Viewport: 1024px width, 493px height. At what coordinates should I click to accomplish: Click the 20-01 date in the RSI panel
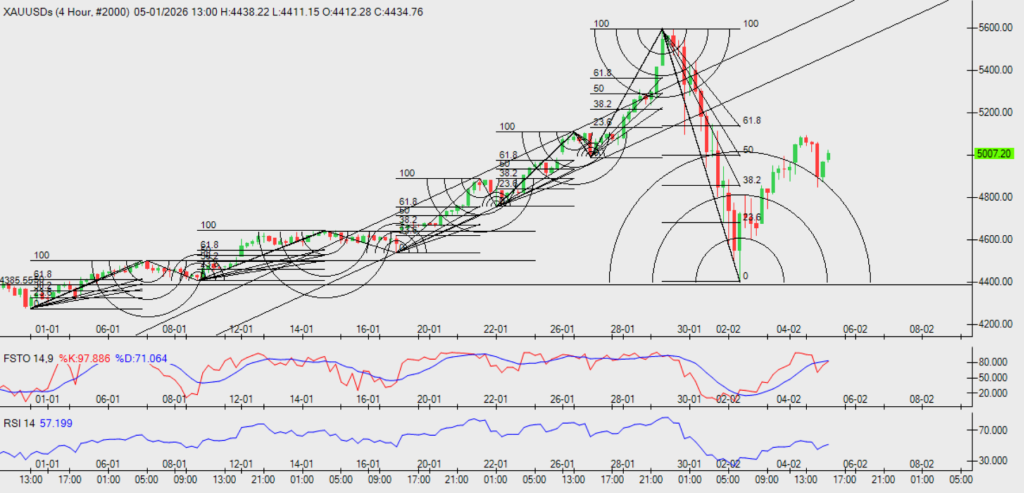coord(430,465)
